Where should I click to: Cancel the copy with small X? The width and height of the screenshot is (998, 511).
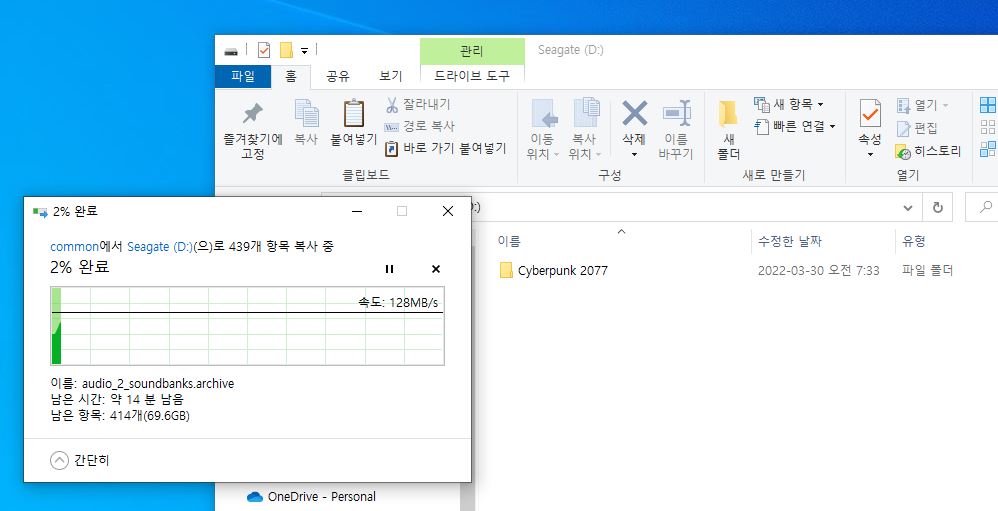point(436,269)
